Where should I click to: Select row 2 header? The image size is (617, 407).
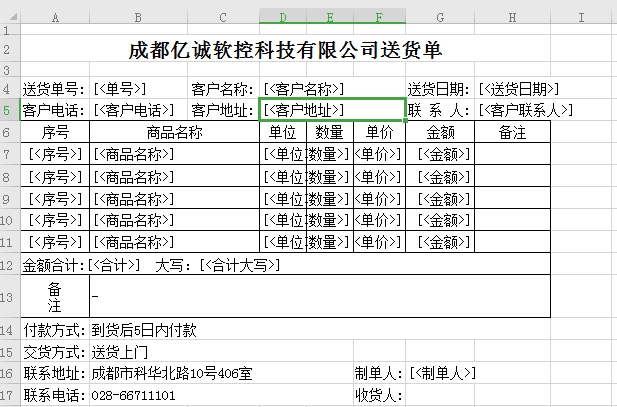click(10, 50)
